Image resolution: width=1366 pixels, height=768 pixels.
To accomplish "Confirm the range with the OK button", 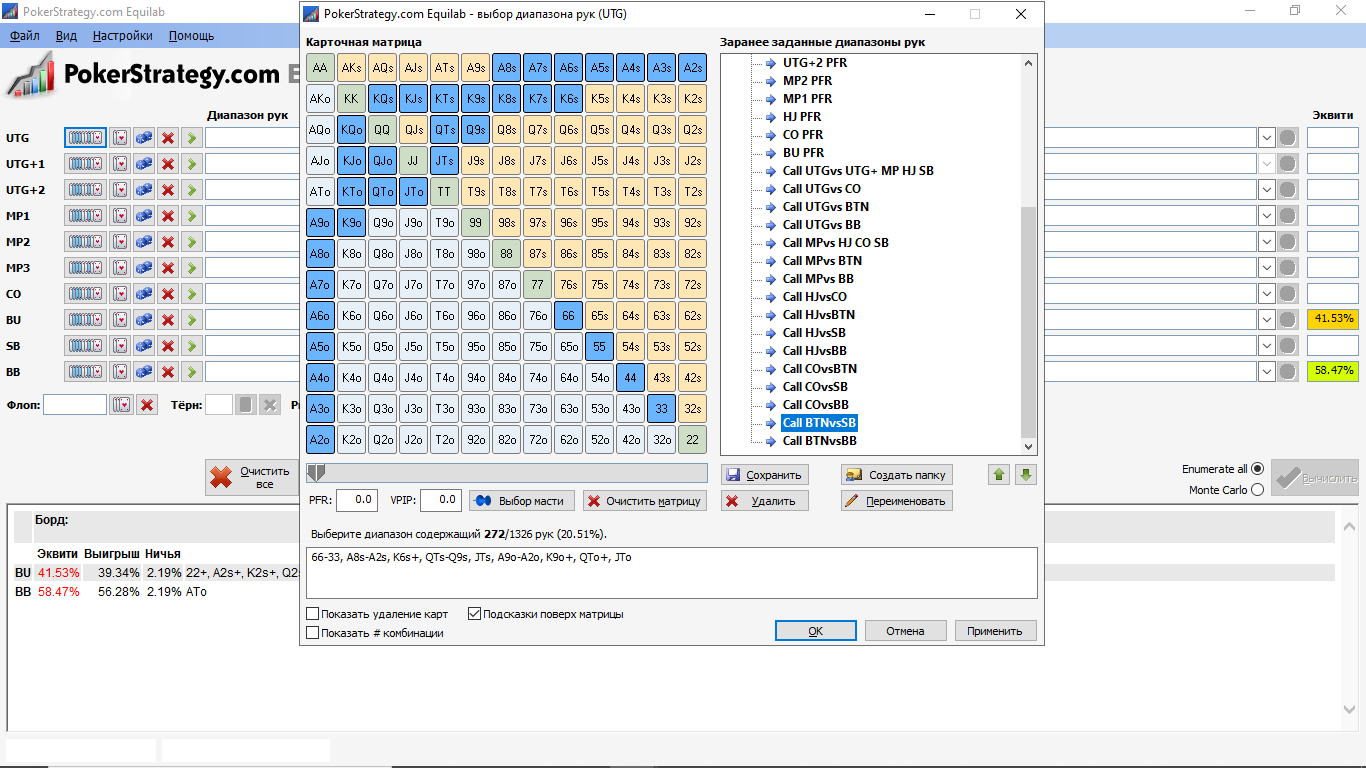I will [x=816, y=631].
